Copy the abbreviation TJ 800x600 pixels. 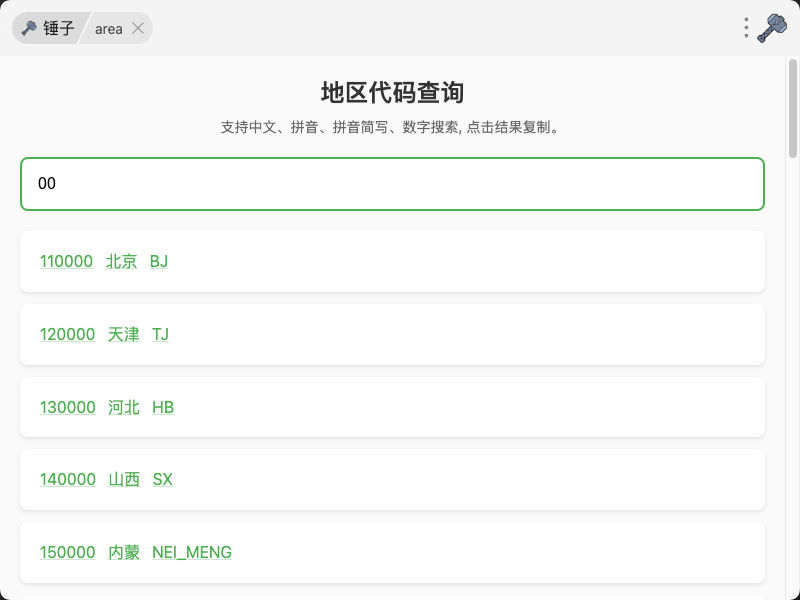160,334
